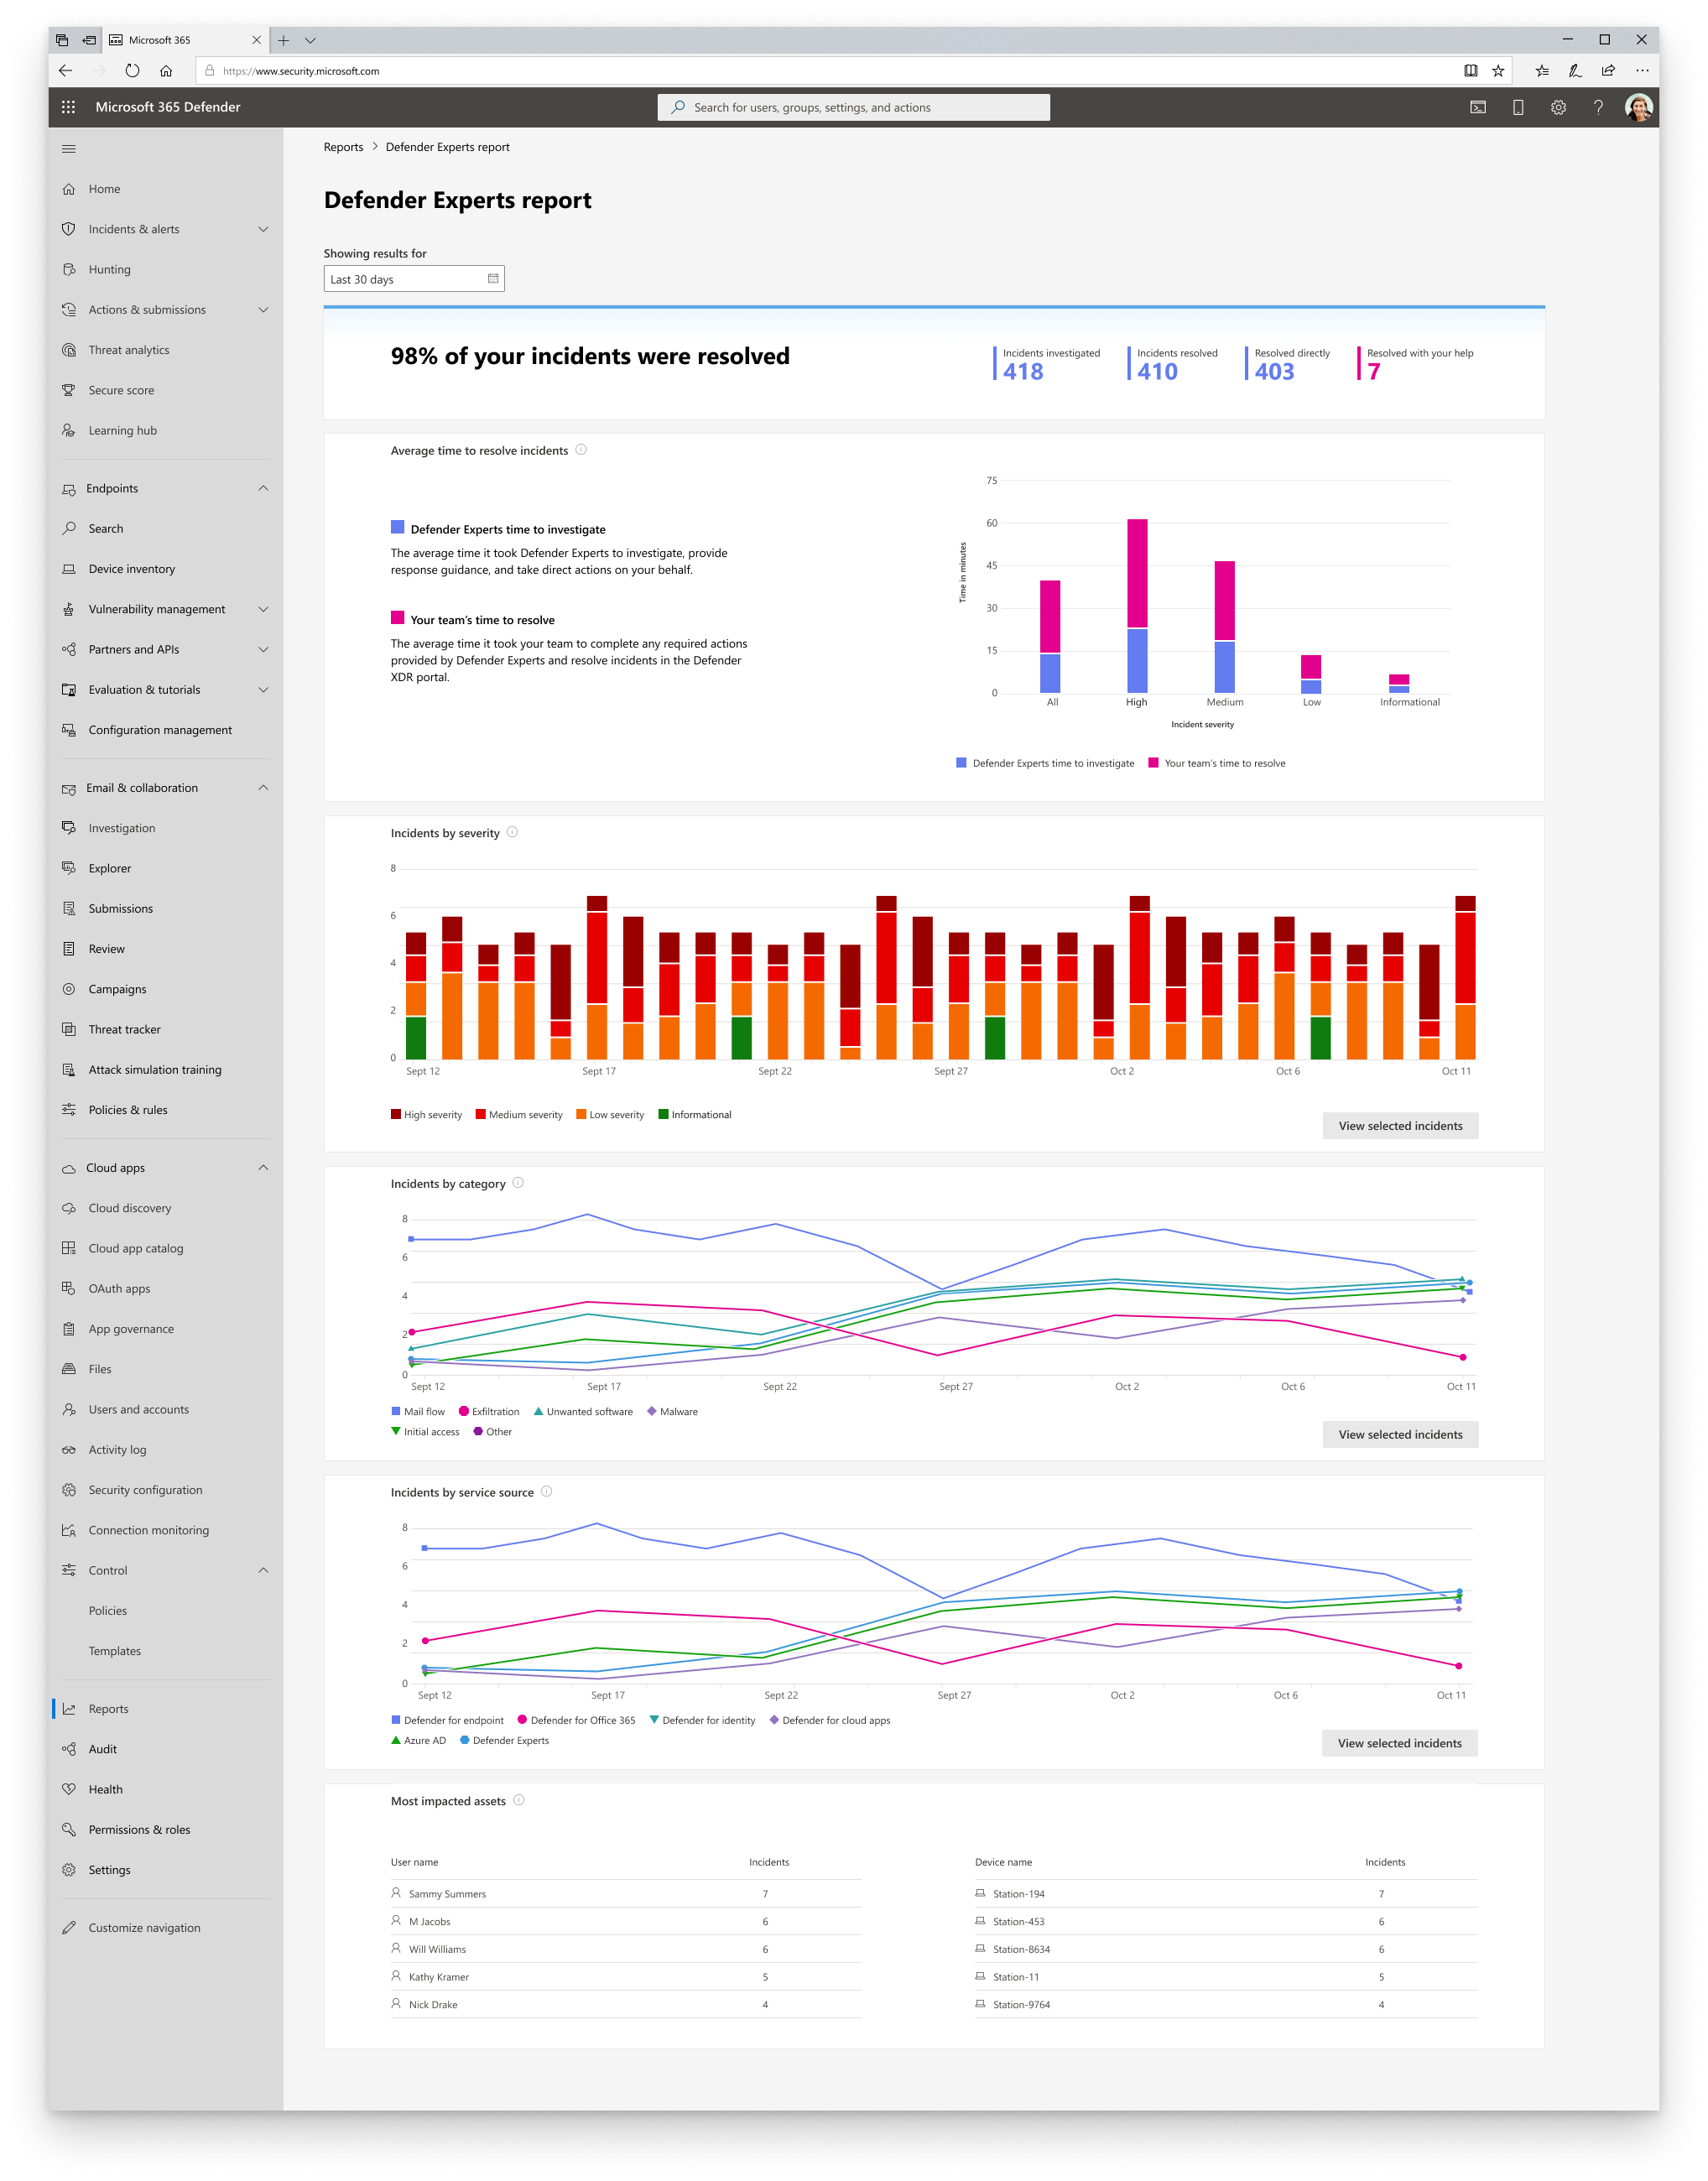Open Attack simulation training icon
Viewport: 1708px width, 2181px height.
[x=69, y=1069]
